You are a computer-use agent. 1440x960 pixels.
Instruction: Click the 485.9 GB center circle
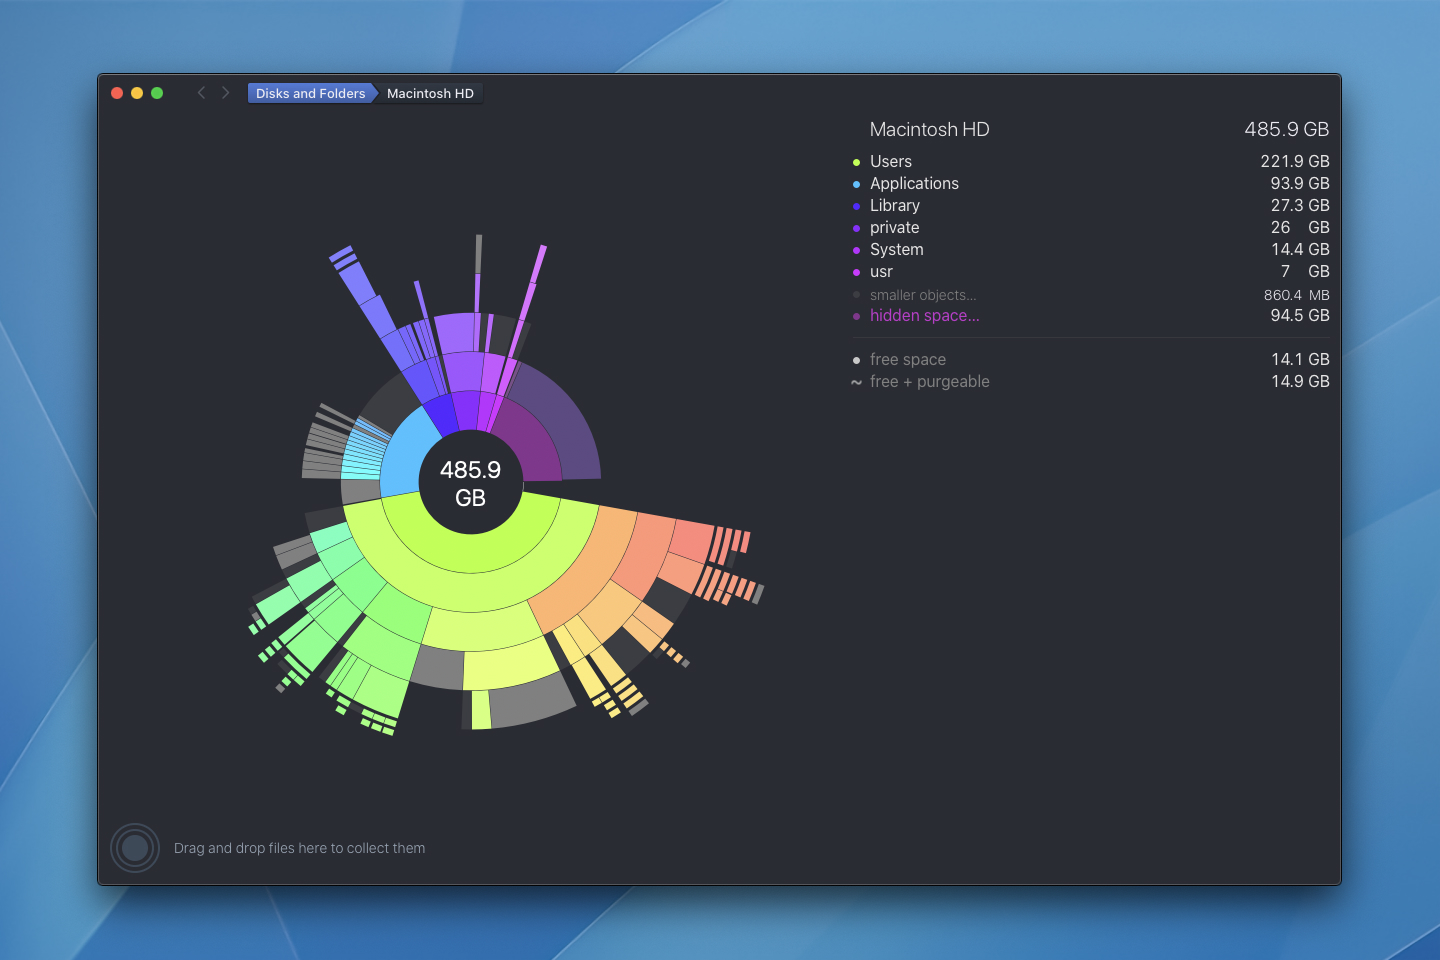pyautogui.click(x=470, y=483)
